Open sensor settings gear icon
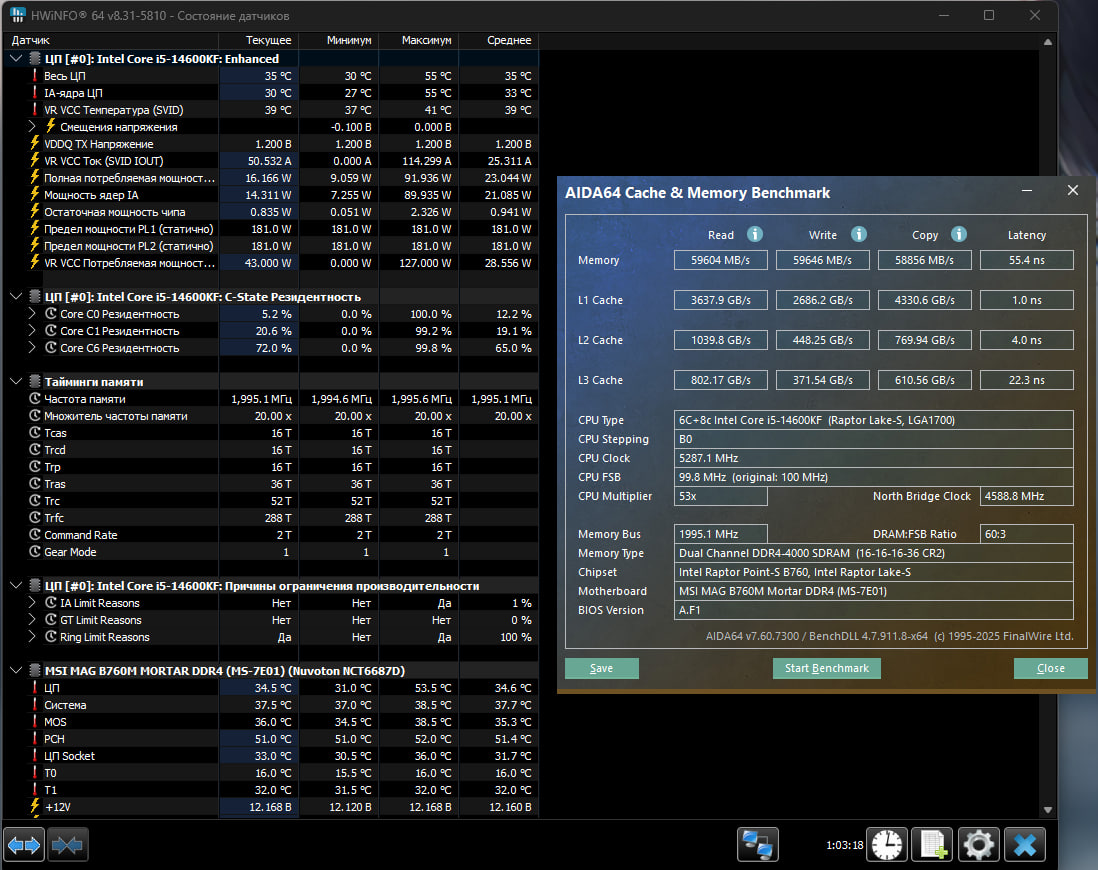 [x=978, y=845]
